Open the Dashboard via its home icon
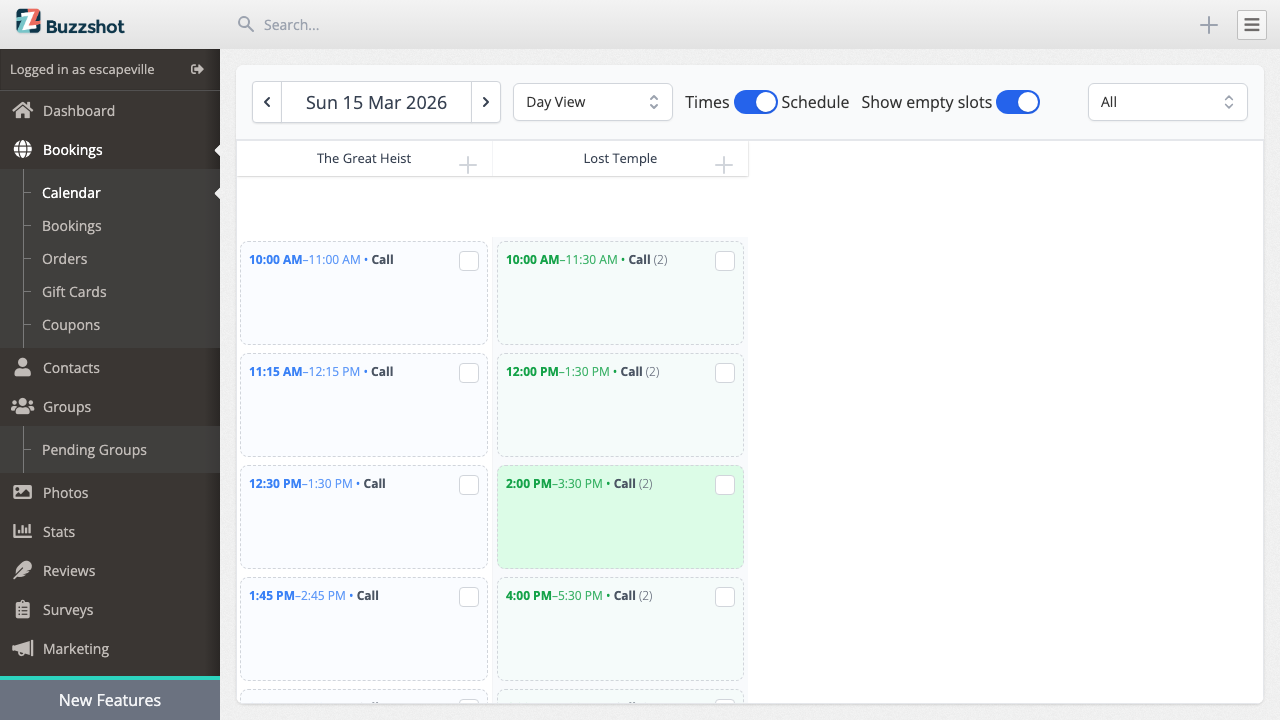This screenshot has width=1280, height=720. tap(22, 110)
